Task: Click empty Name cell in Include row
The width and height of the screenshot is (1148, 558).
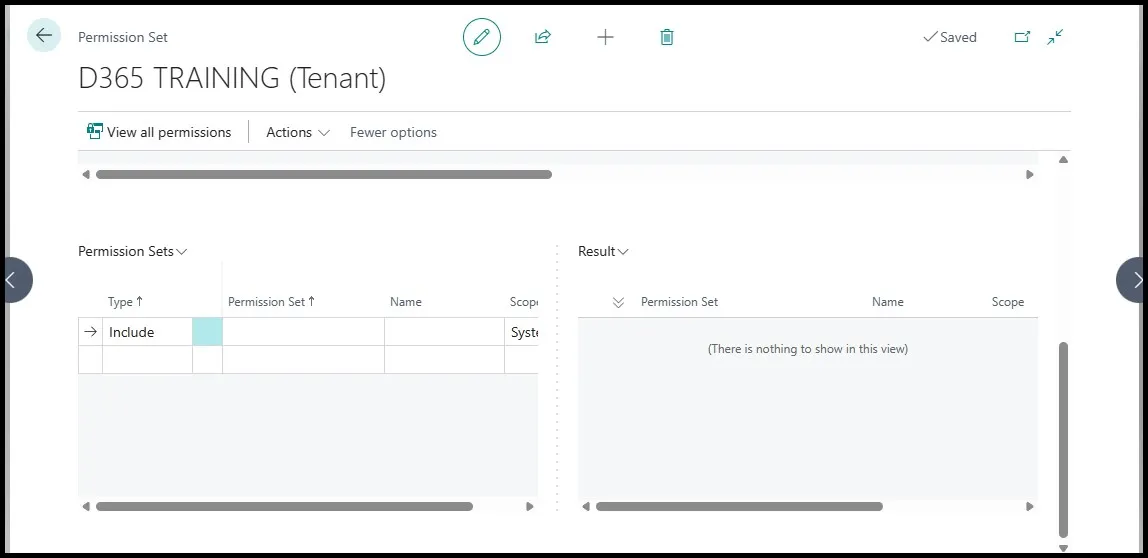Action: pyautogui.click(x=444, y=332)
